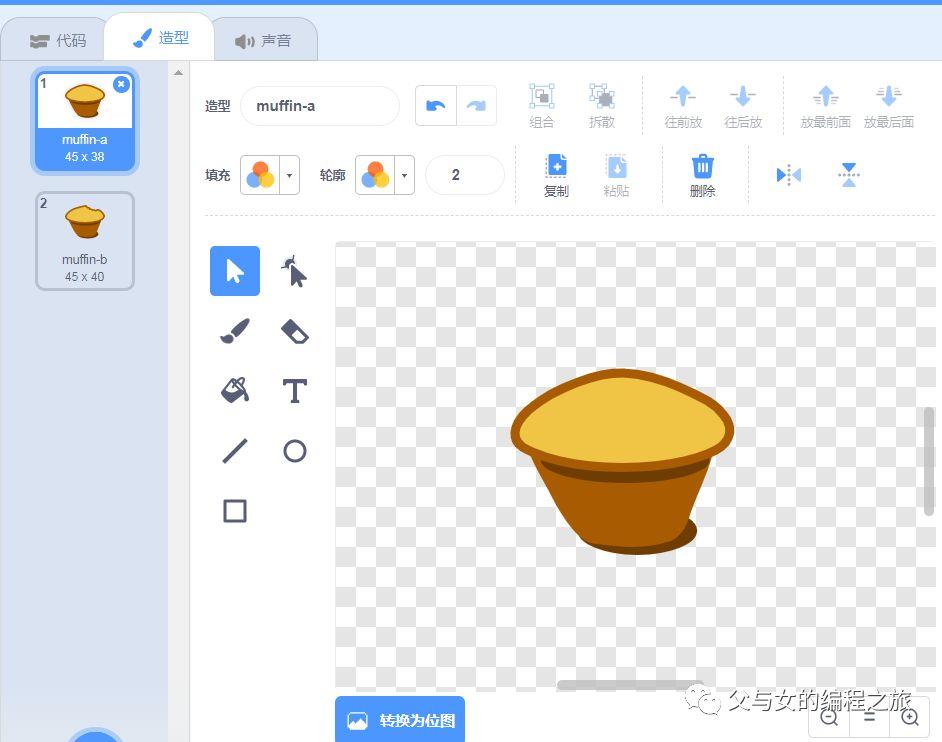Move shape forward with 往前放

[x=683, y=106]
